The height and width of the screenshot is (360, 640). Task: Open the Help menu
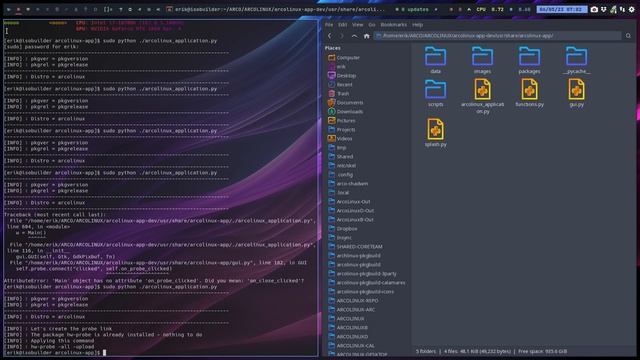tap(417, 25)
